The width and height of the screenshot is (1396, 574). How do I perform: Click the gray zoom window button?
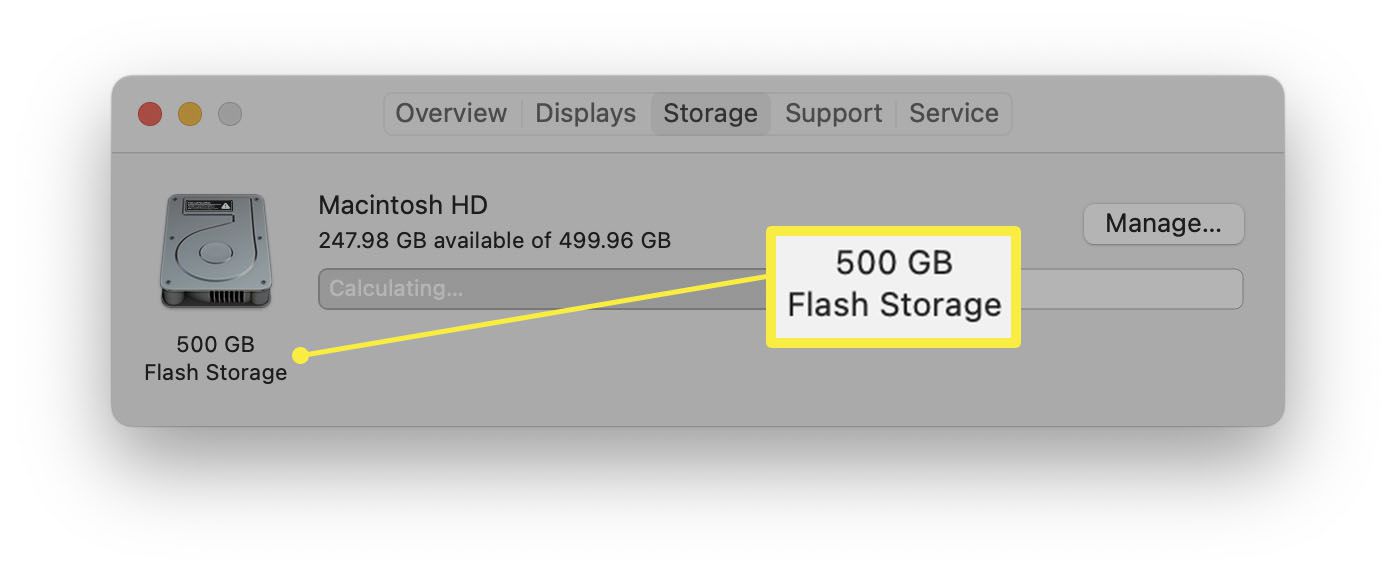(230, 114)
